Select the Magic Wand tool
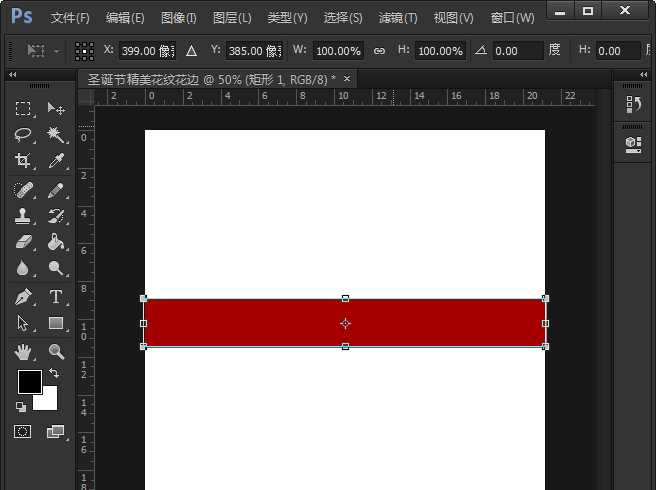Viewport: 656px width, 490px height. coord(56,134)
